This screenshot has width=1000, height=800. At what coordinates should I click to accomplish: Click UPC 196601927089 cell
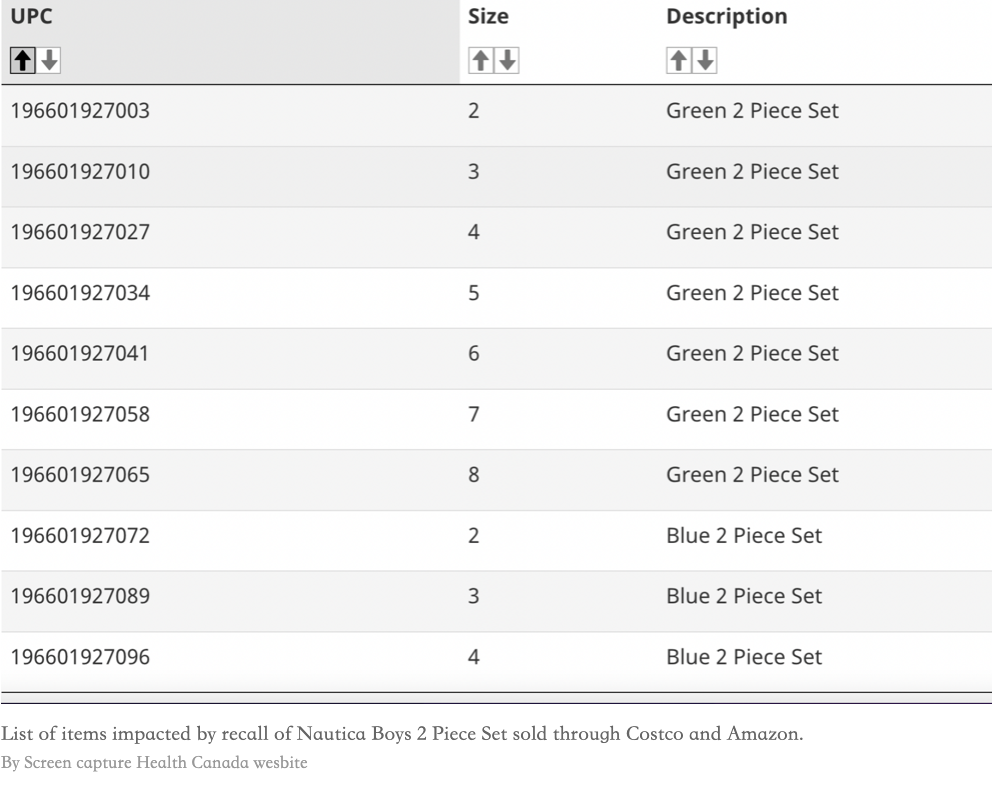click(80, 596)
